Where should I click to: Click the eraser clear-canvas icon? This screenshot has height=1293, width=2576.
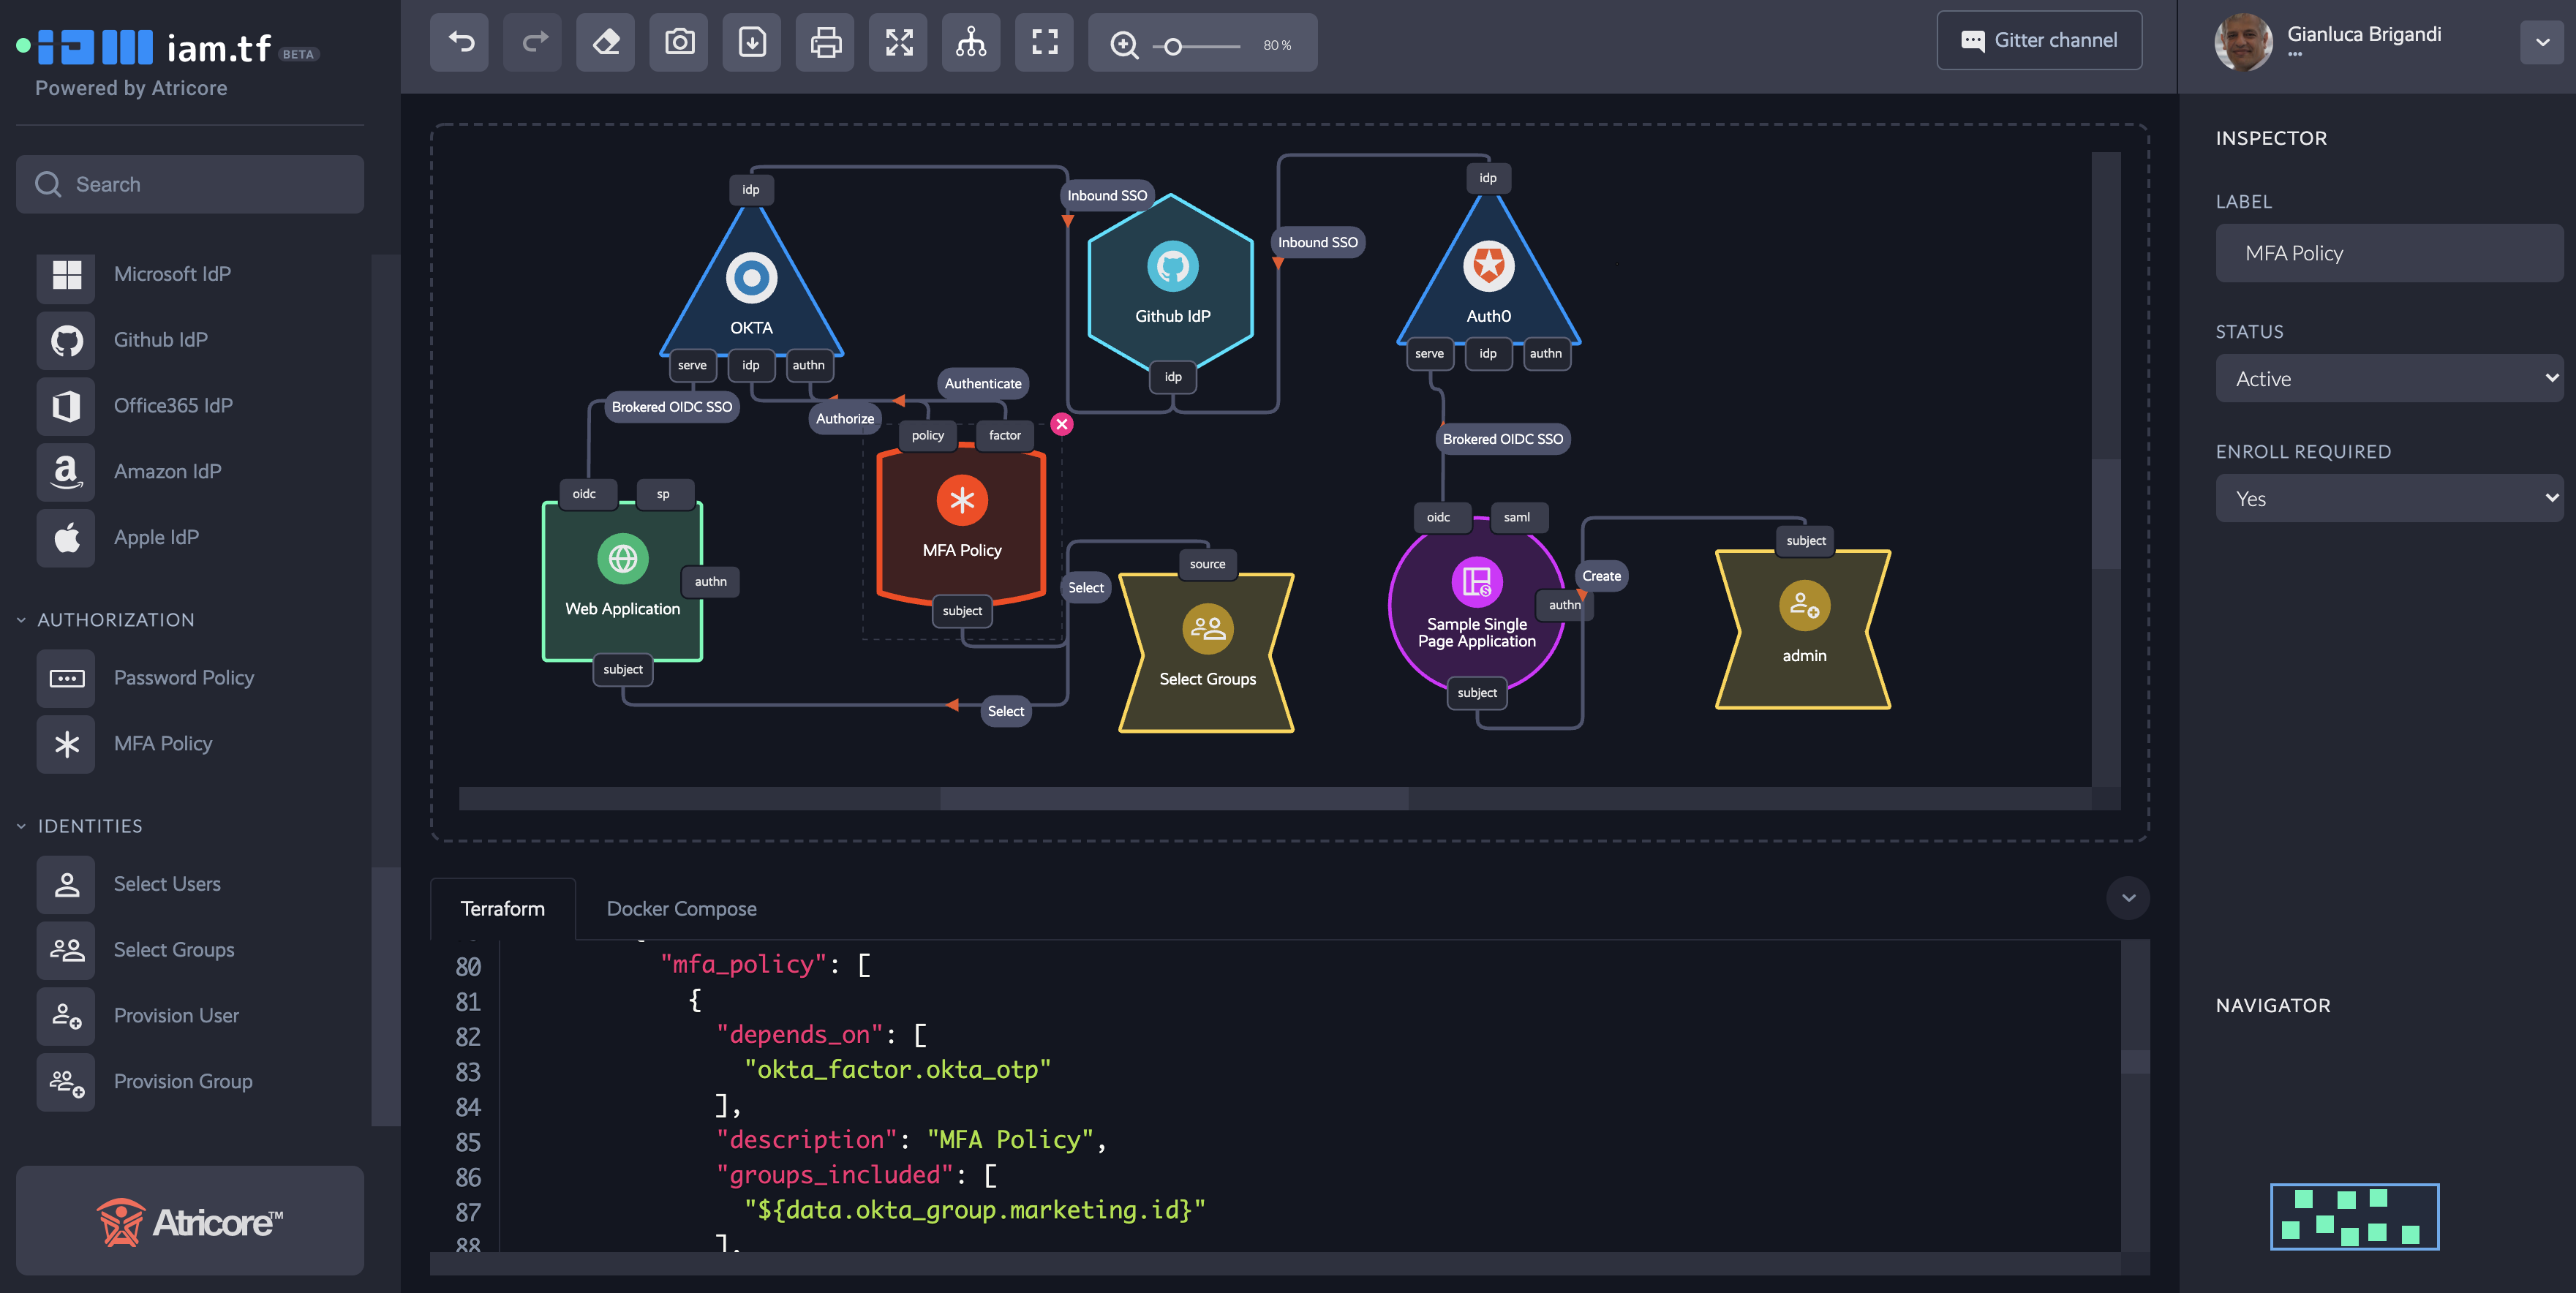(x=605, y=42)
